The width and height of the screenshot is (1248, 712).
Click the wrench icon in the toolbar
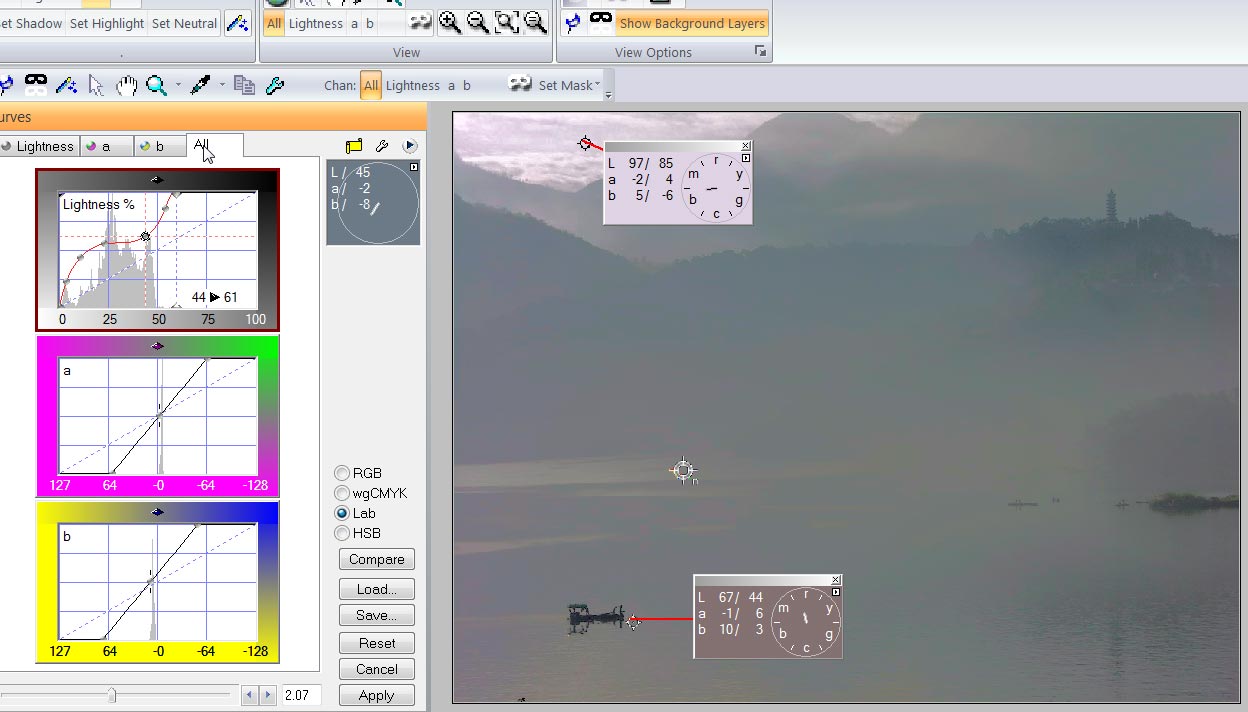tap(274, 86)
